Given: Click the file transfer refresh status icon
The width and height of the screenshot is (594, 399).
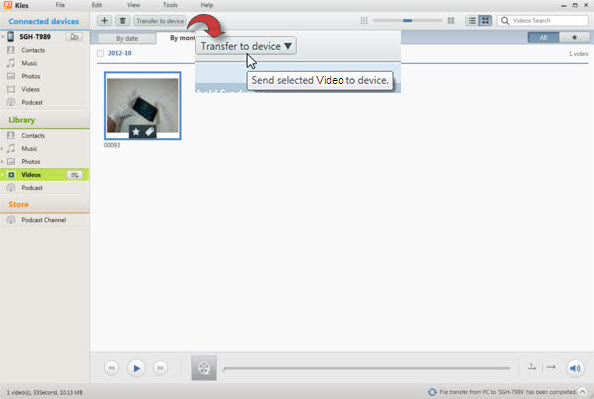Looking at the screenshot, I should click(432, 392).
